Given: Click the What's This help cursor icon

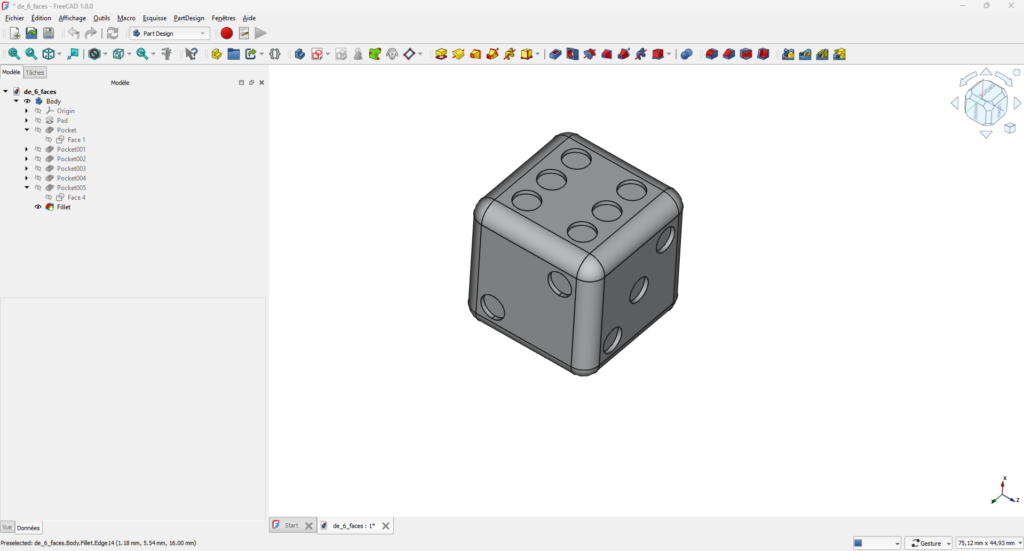Looking at the screenshot, I should tap(191, 54).
